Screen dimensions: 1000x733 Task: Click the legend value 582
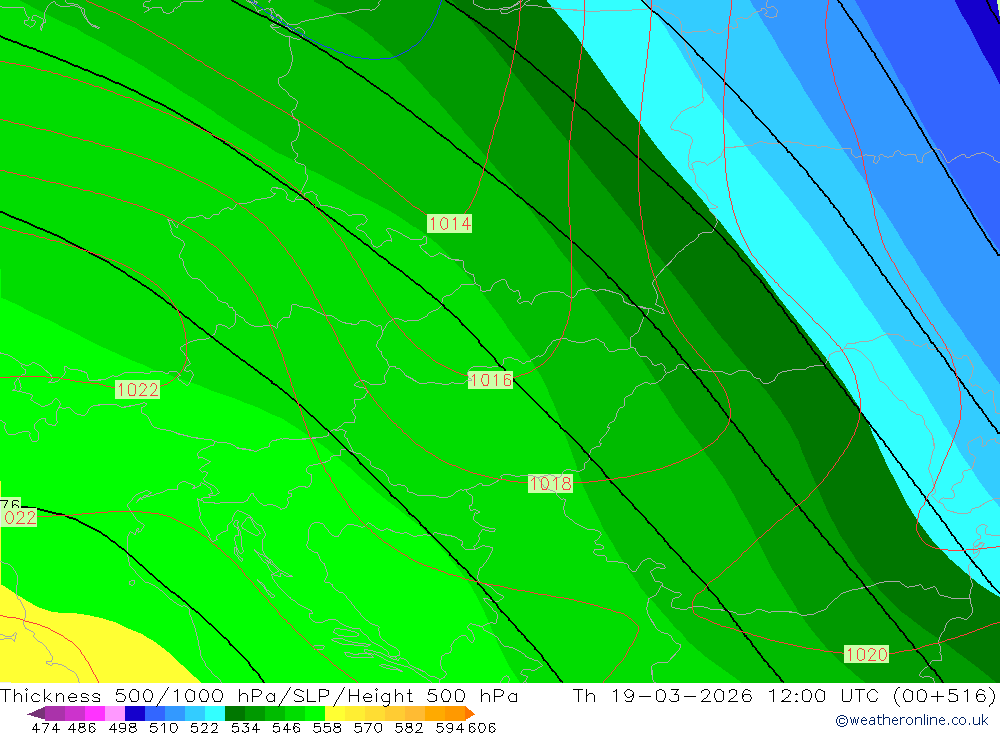click(x=409, y=728)
